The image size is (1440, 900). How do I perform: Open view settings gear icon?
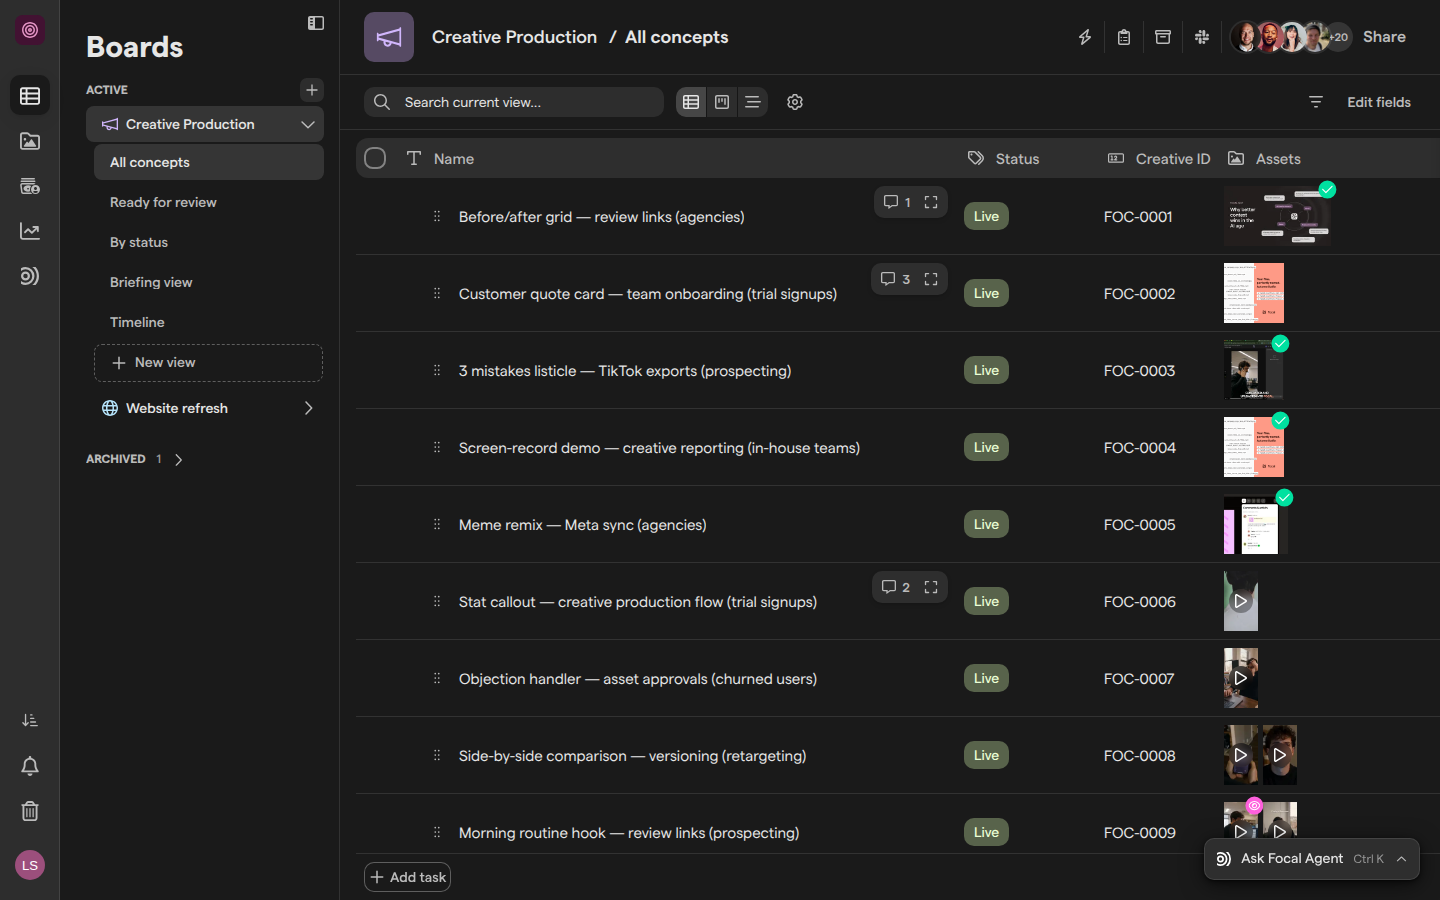pos(795,102)
